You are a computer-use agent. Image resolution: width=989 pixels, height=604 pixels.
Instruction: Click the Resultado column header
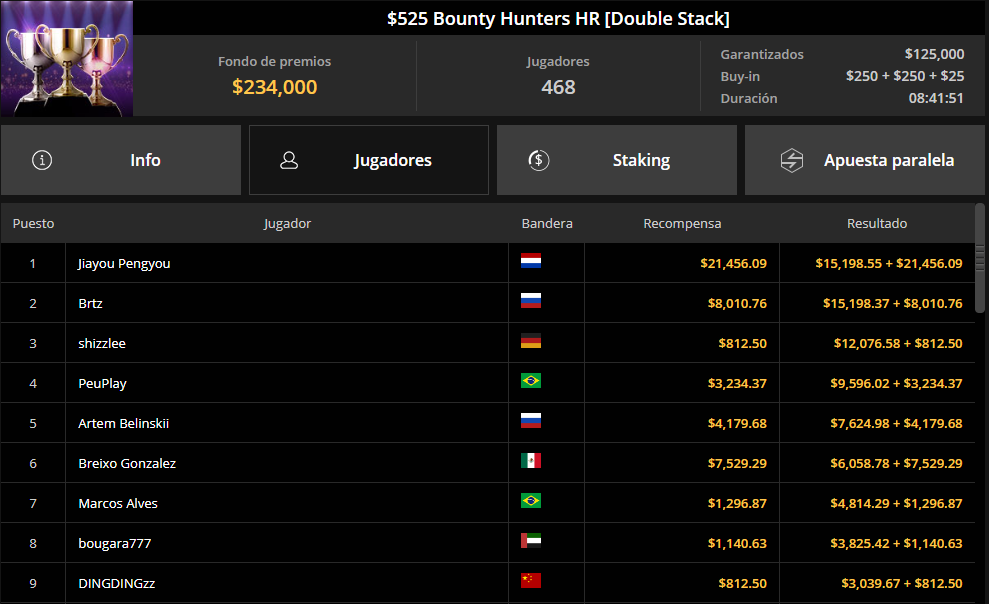tap(877, 223)
